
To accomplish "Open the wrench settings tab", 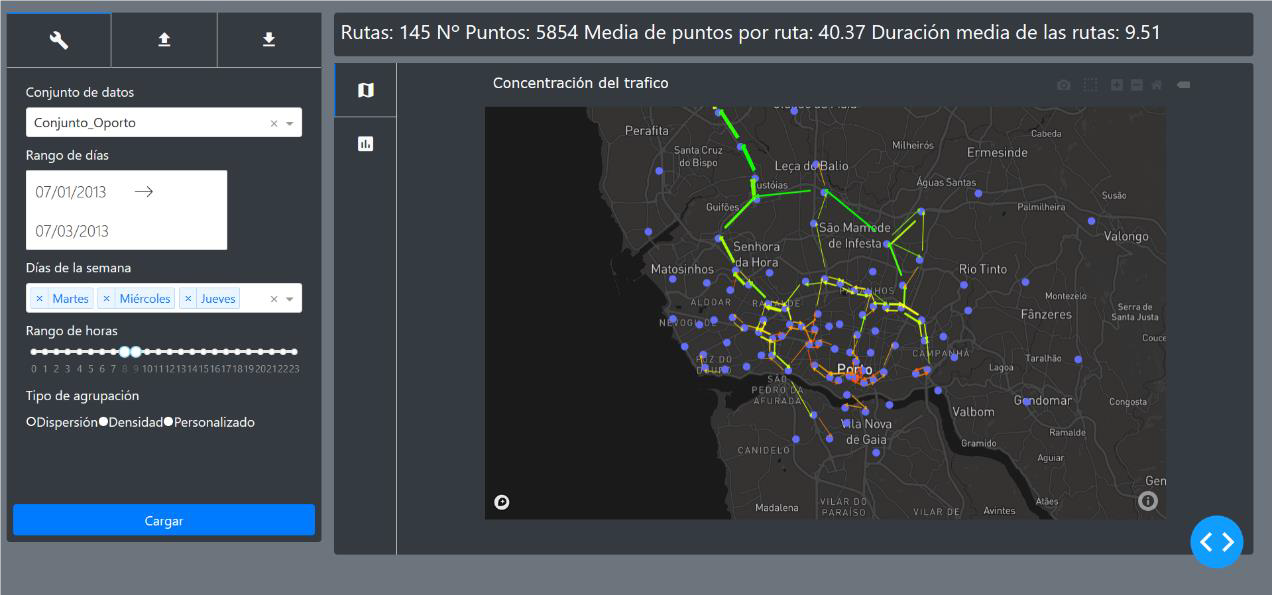I will (x=59, y=40).
